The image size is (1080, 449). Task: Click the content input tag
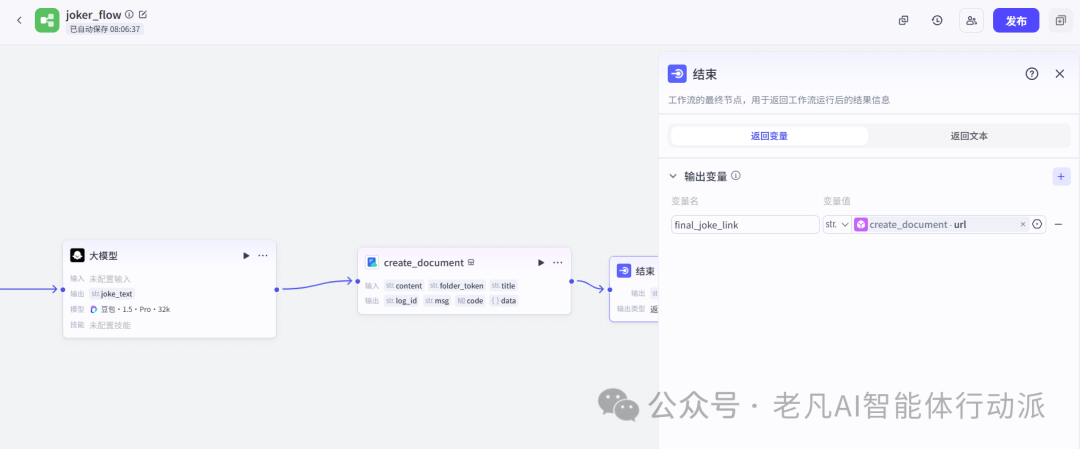click(404, 286)
